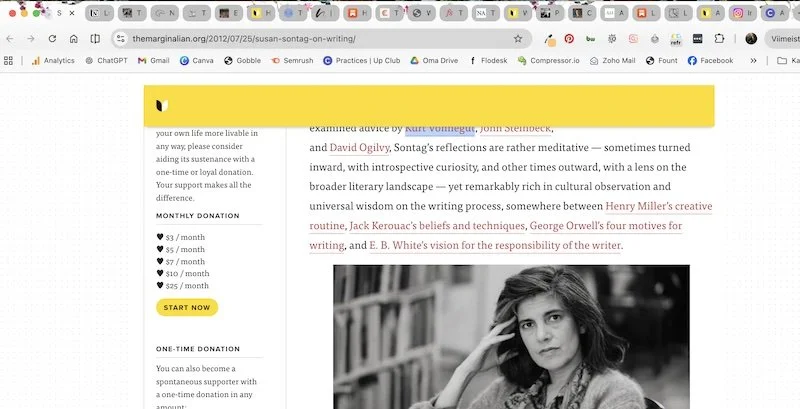The height and width of the screenshot is (409, 800).
Task: Open the Practices | Up Club bookmark
Action: coord(362,61)
